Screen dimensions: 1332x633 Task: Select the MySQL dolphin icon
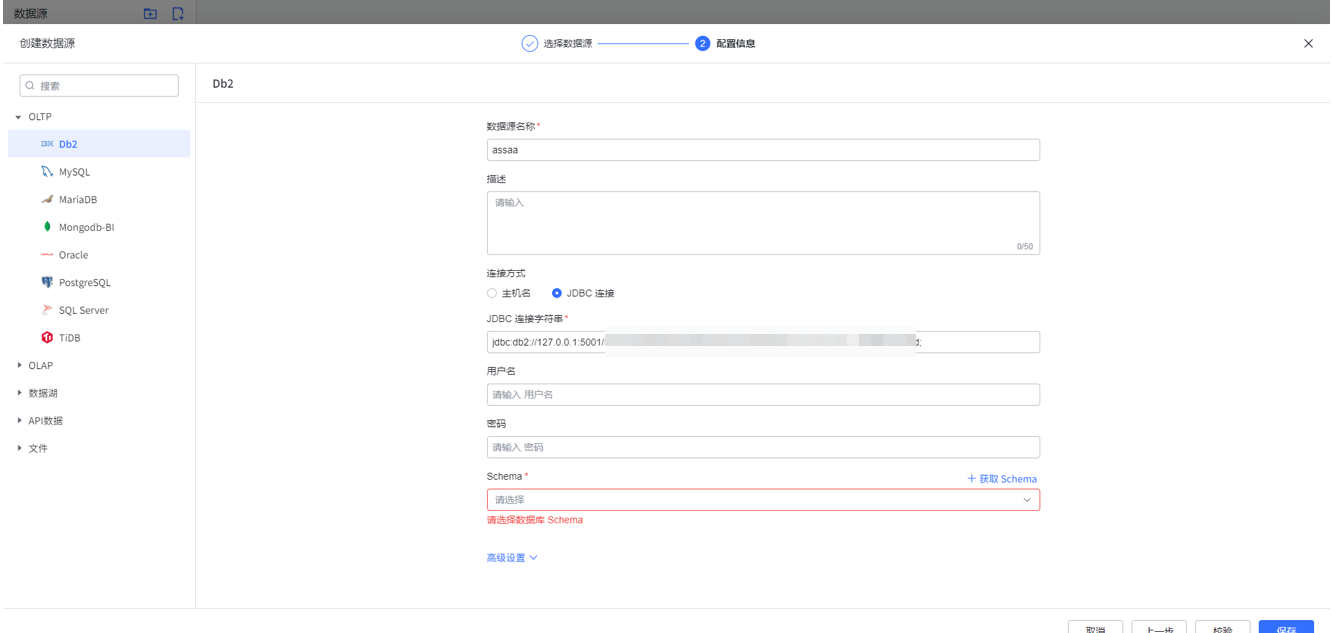46,172
